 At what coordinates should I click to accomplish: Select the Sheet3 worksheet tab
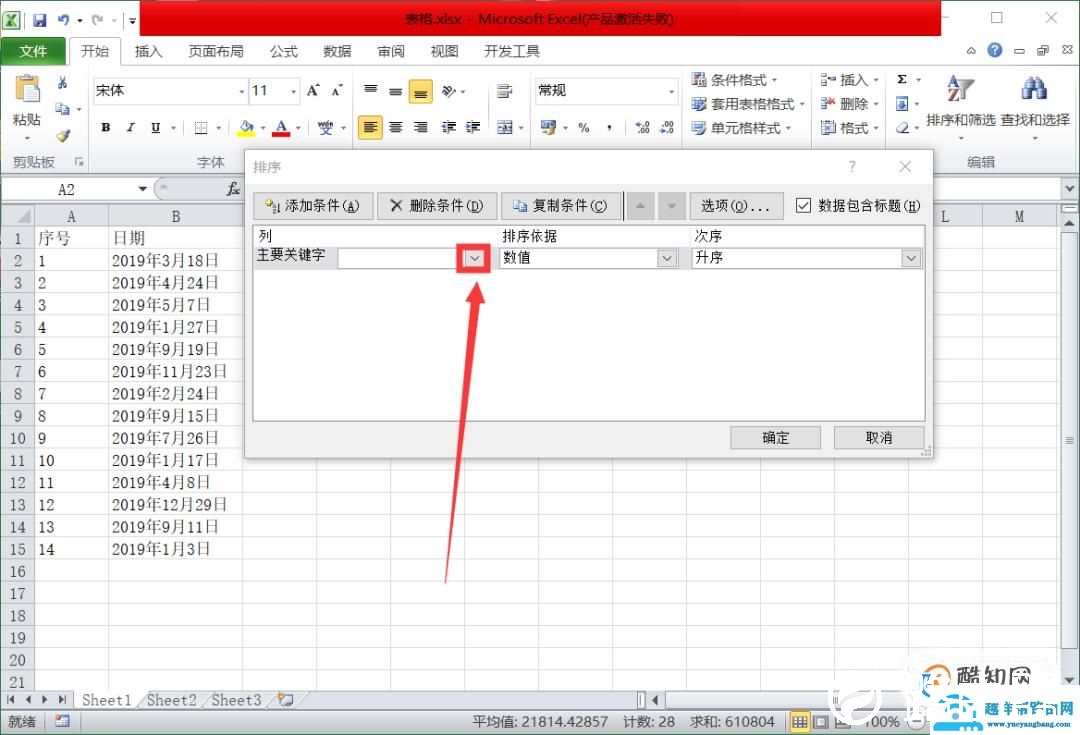click(x=236, y=700)
